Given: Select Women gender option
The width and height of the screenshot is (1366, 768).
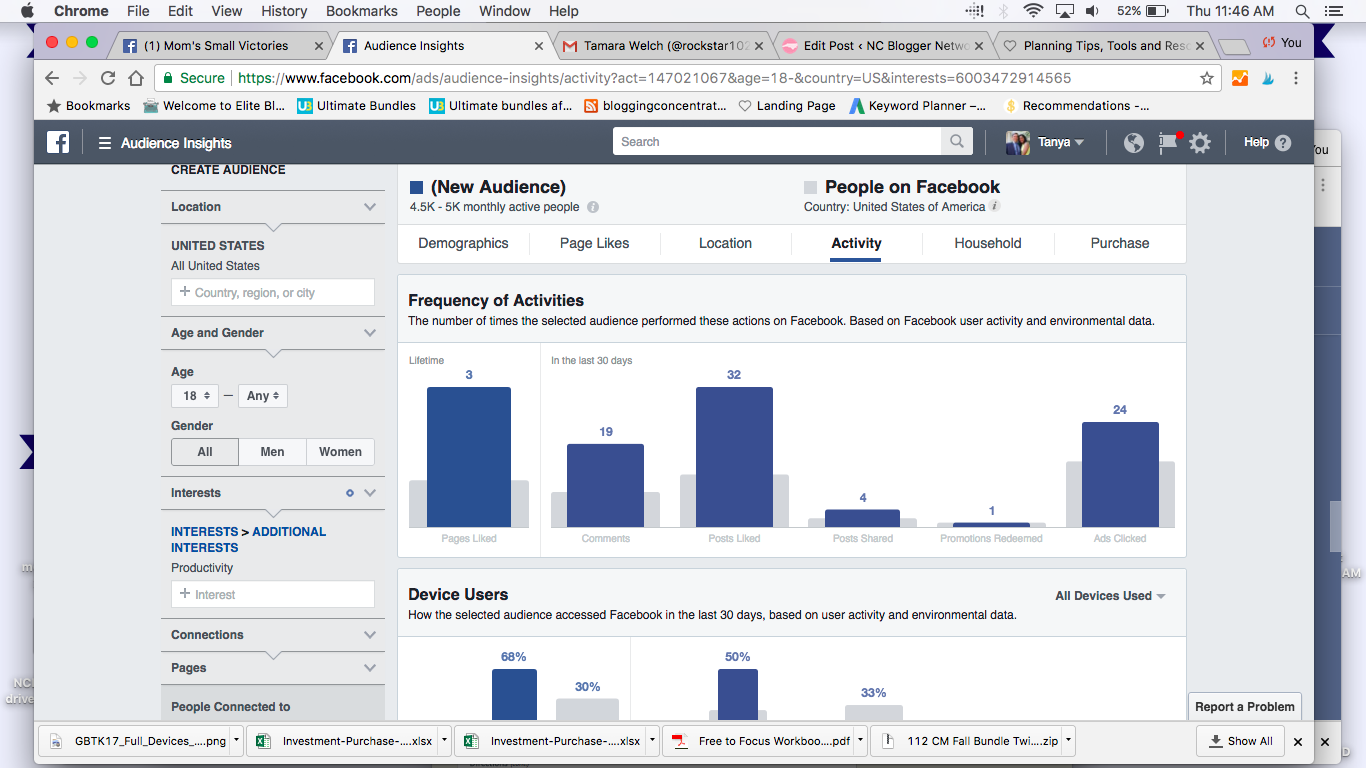Looking at the screenshot, I should 340,452.
